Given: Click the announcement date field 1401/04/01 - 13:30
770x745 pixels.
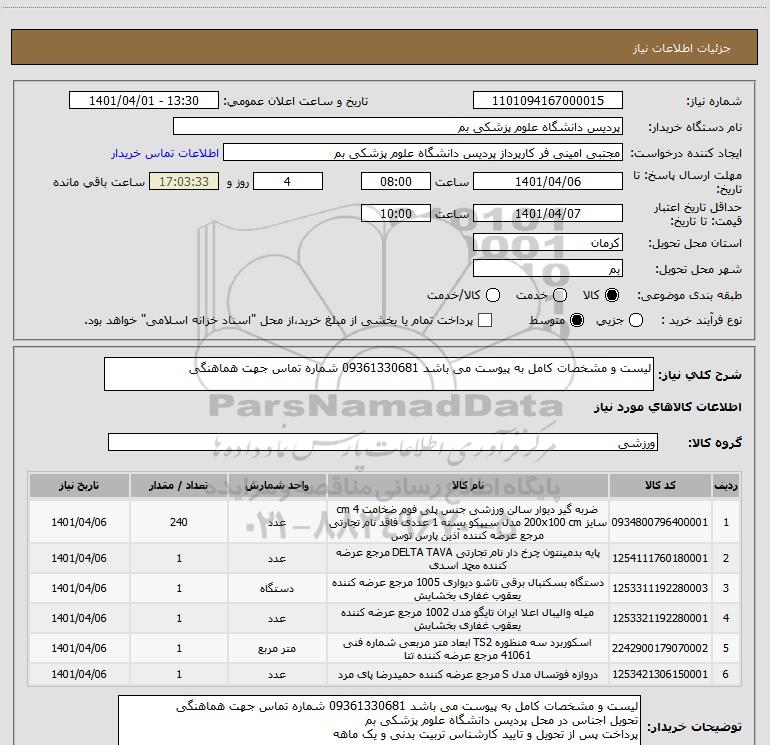Looking at the screenshot, I should pyautogui.click(x=144, y=101).
